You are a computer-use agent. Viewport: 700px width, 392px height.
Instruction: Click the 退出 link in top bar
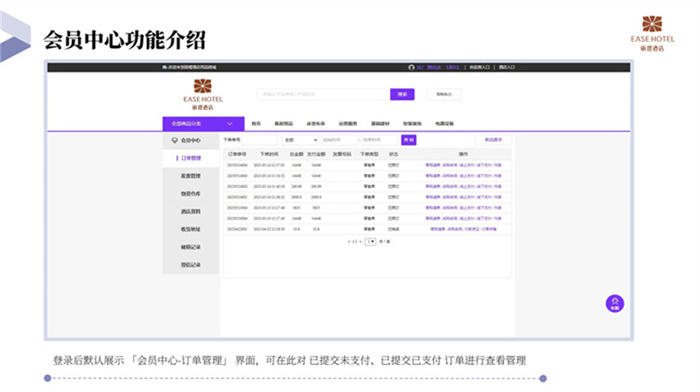tap(452, 67)
